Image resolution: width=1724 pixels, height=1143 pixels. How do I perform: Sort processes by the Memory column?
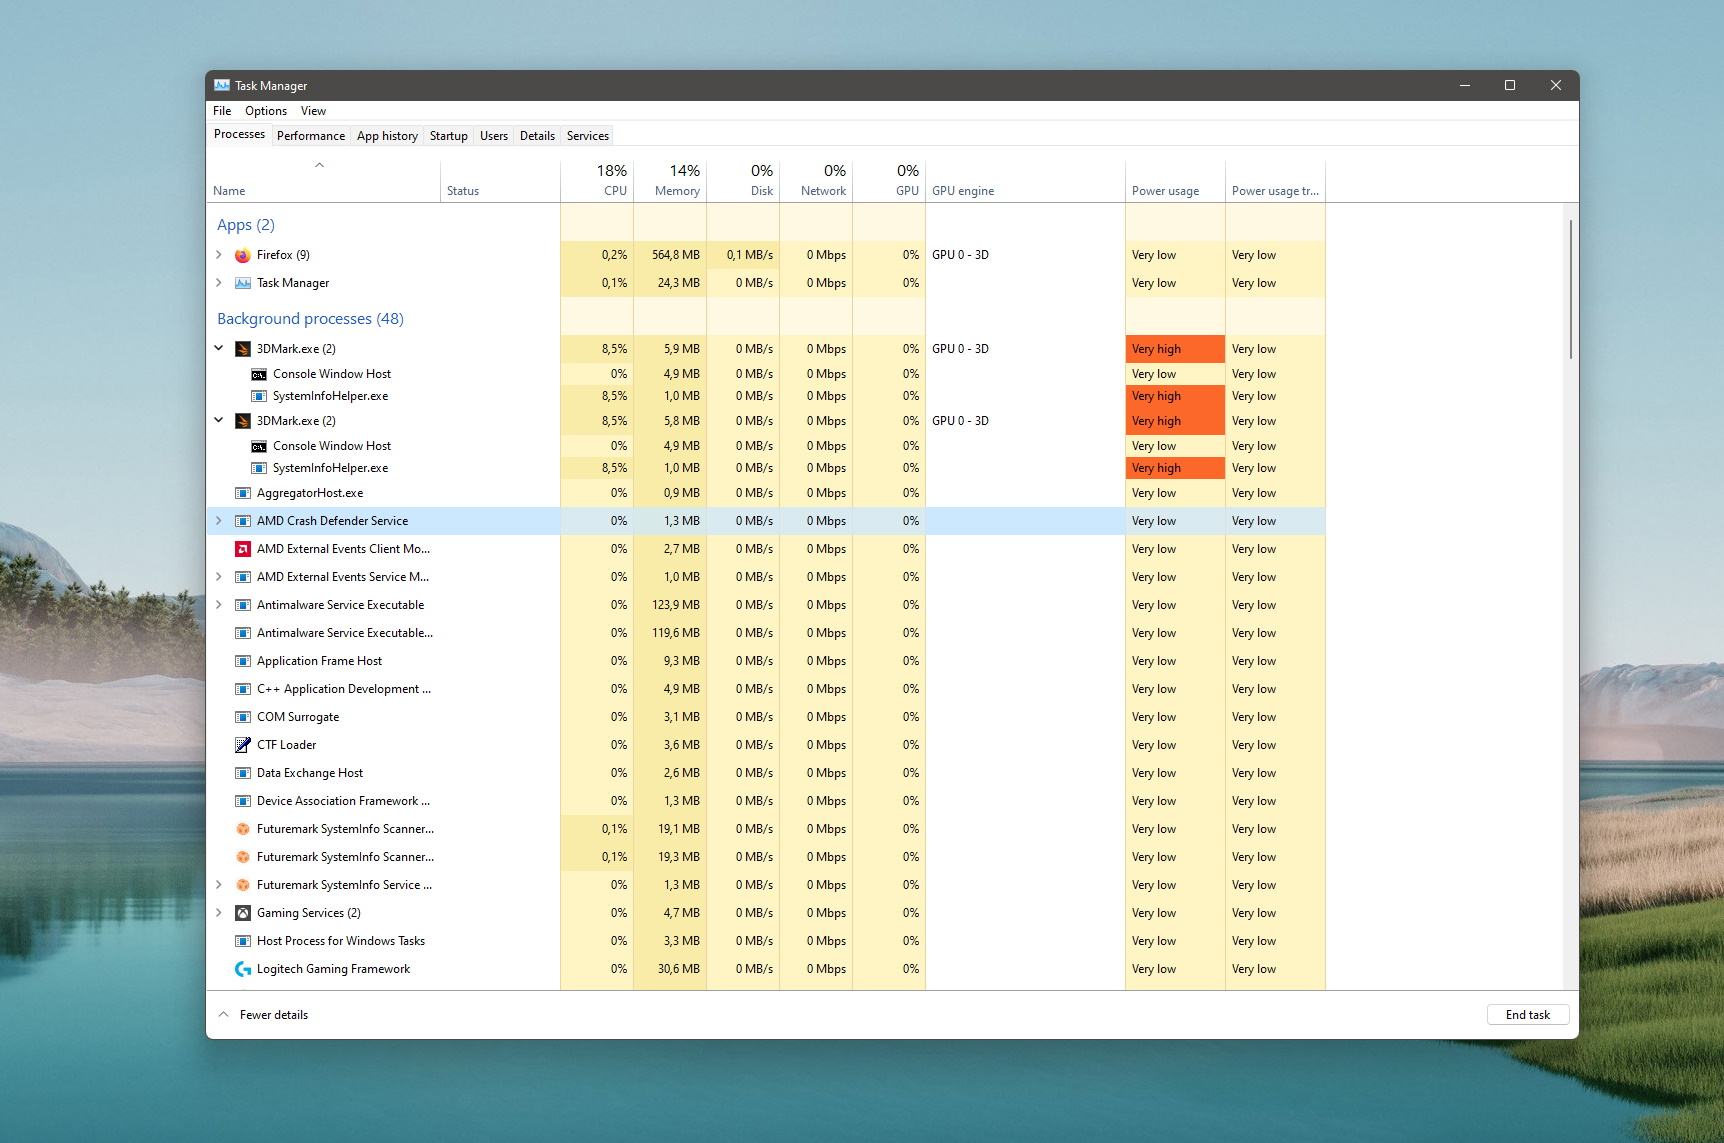click(x=670, y=181)
